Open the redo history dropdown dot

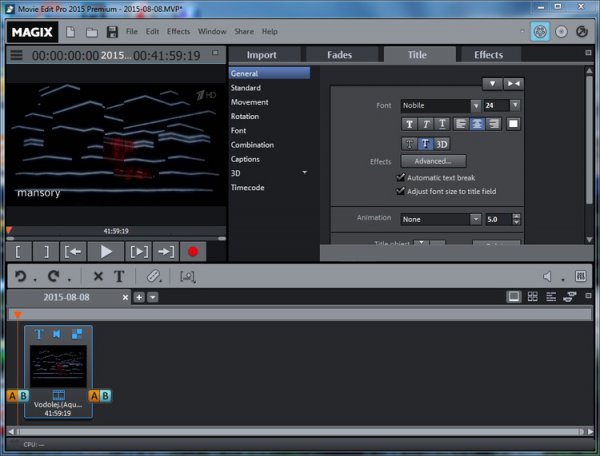[x=69, y=280]
